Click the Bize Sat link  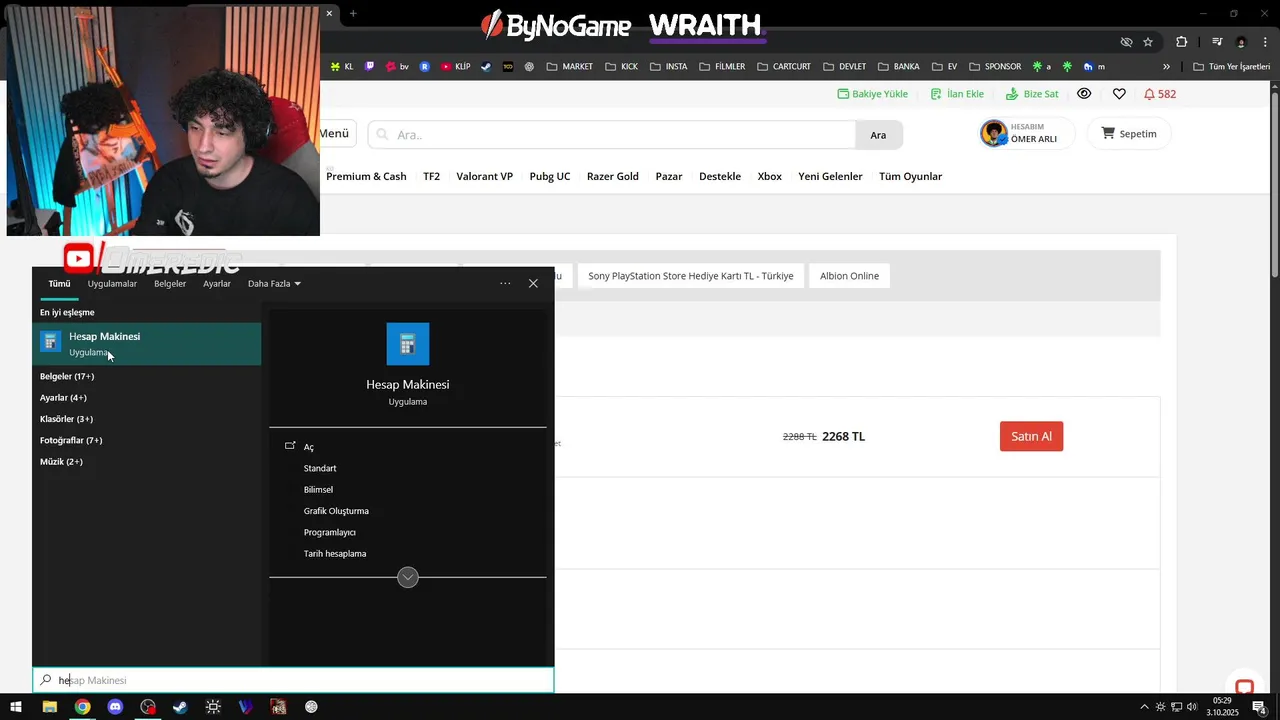click(1032, 94)
